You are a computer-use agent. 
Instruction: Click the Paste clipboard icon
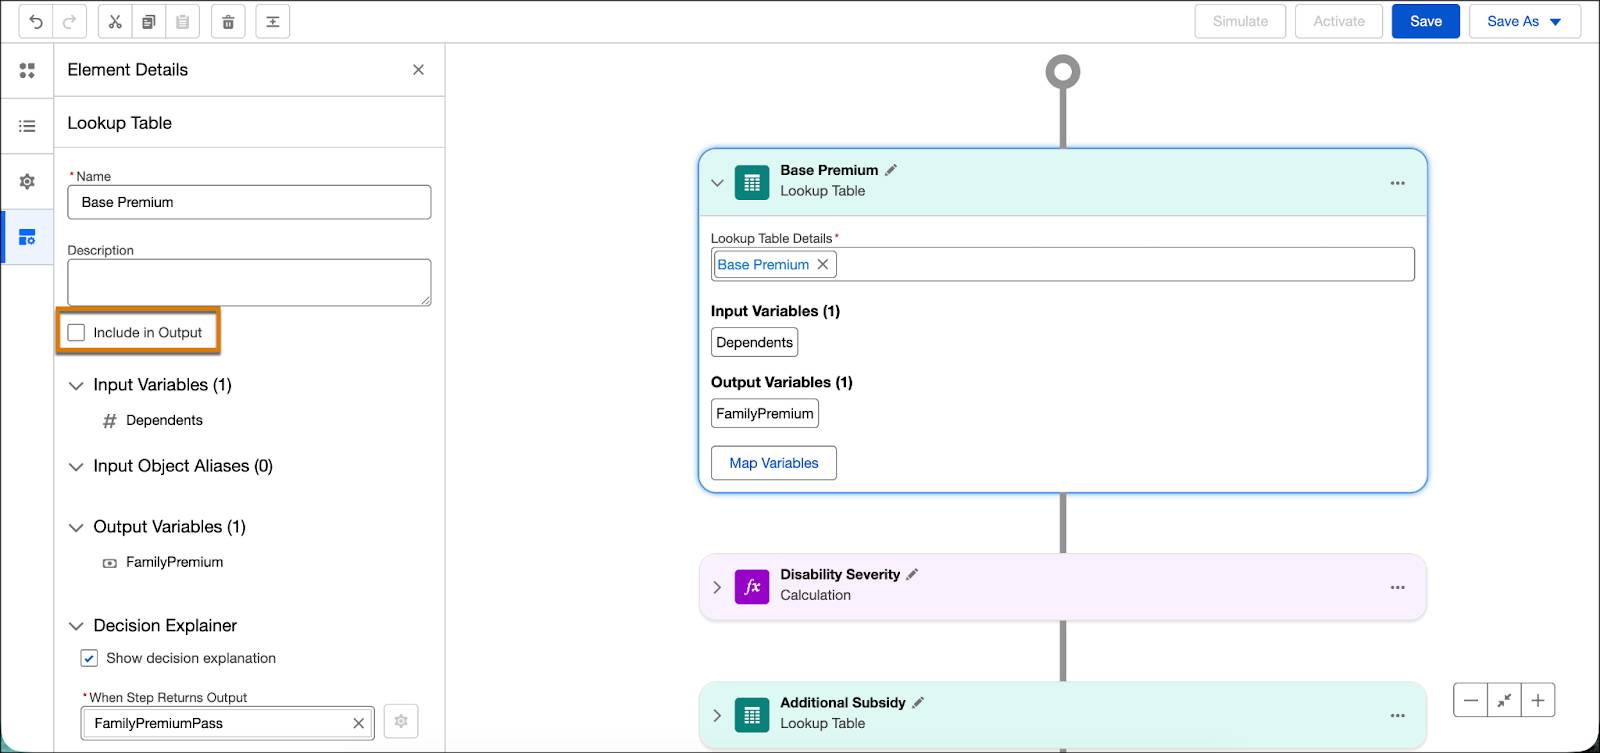[x=182, y=21]
